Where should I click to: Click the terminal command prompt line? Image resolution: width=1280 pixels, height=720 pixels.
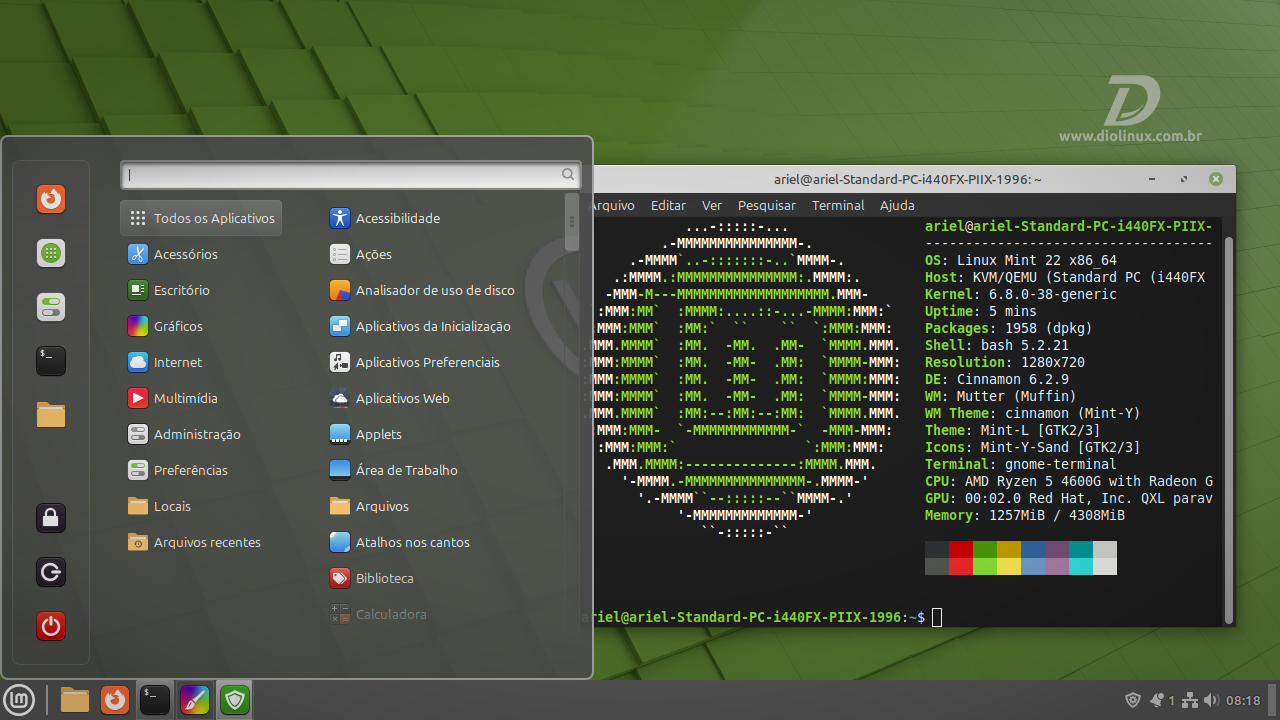click(x=760, y=617)
